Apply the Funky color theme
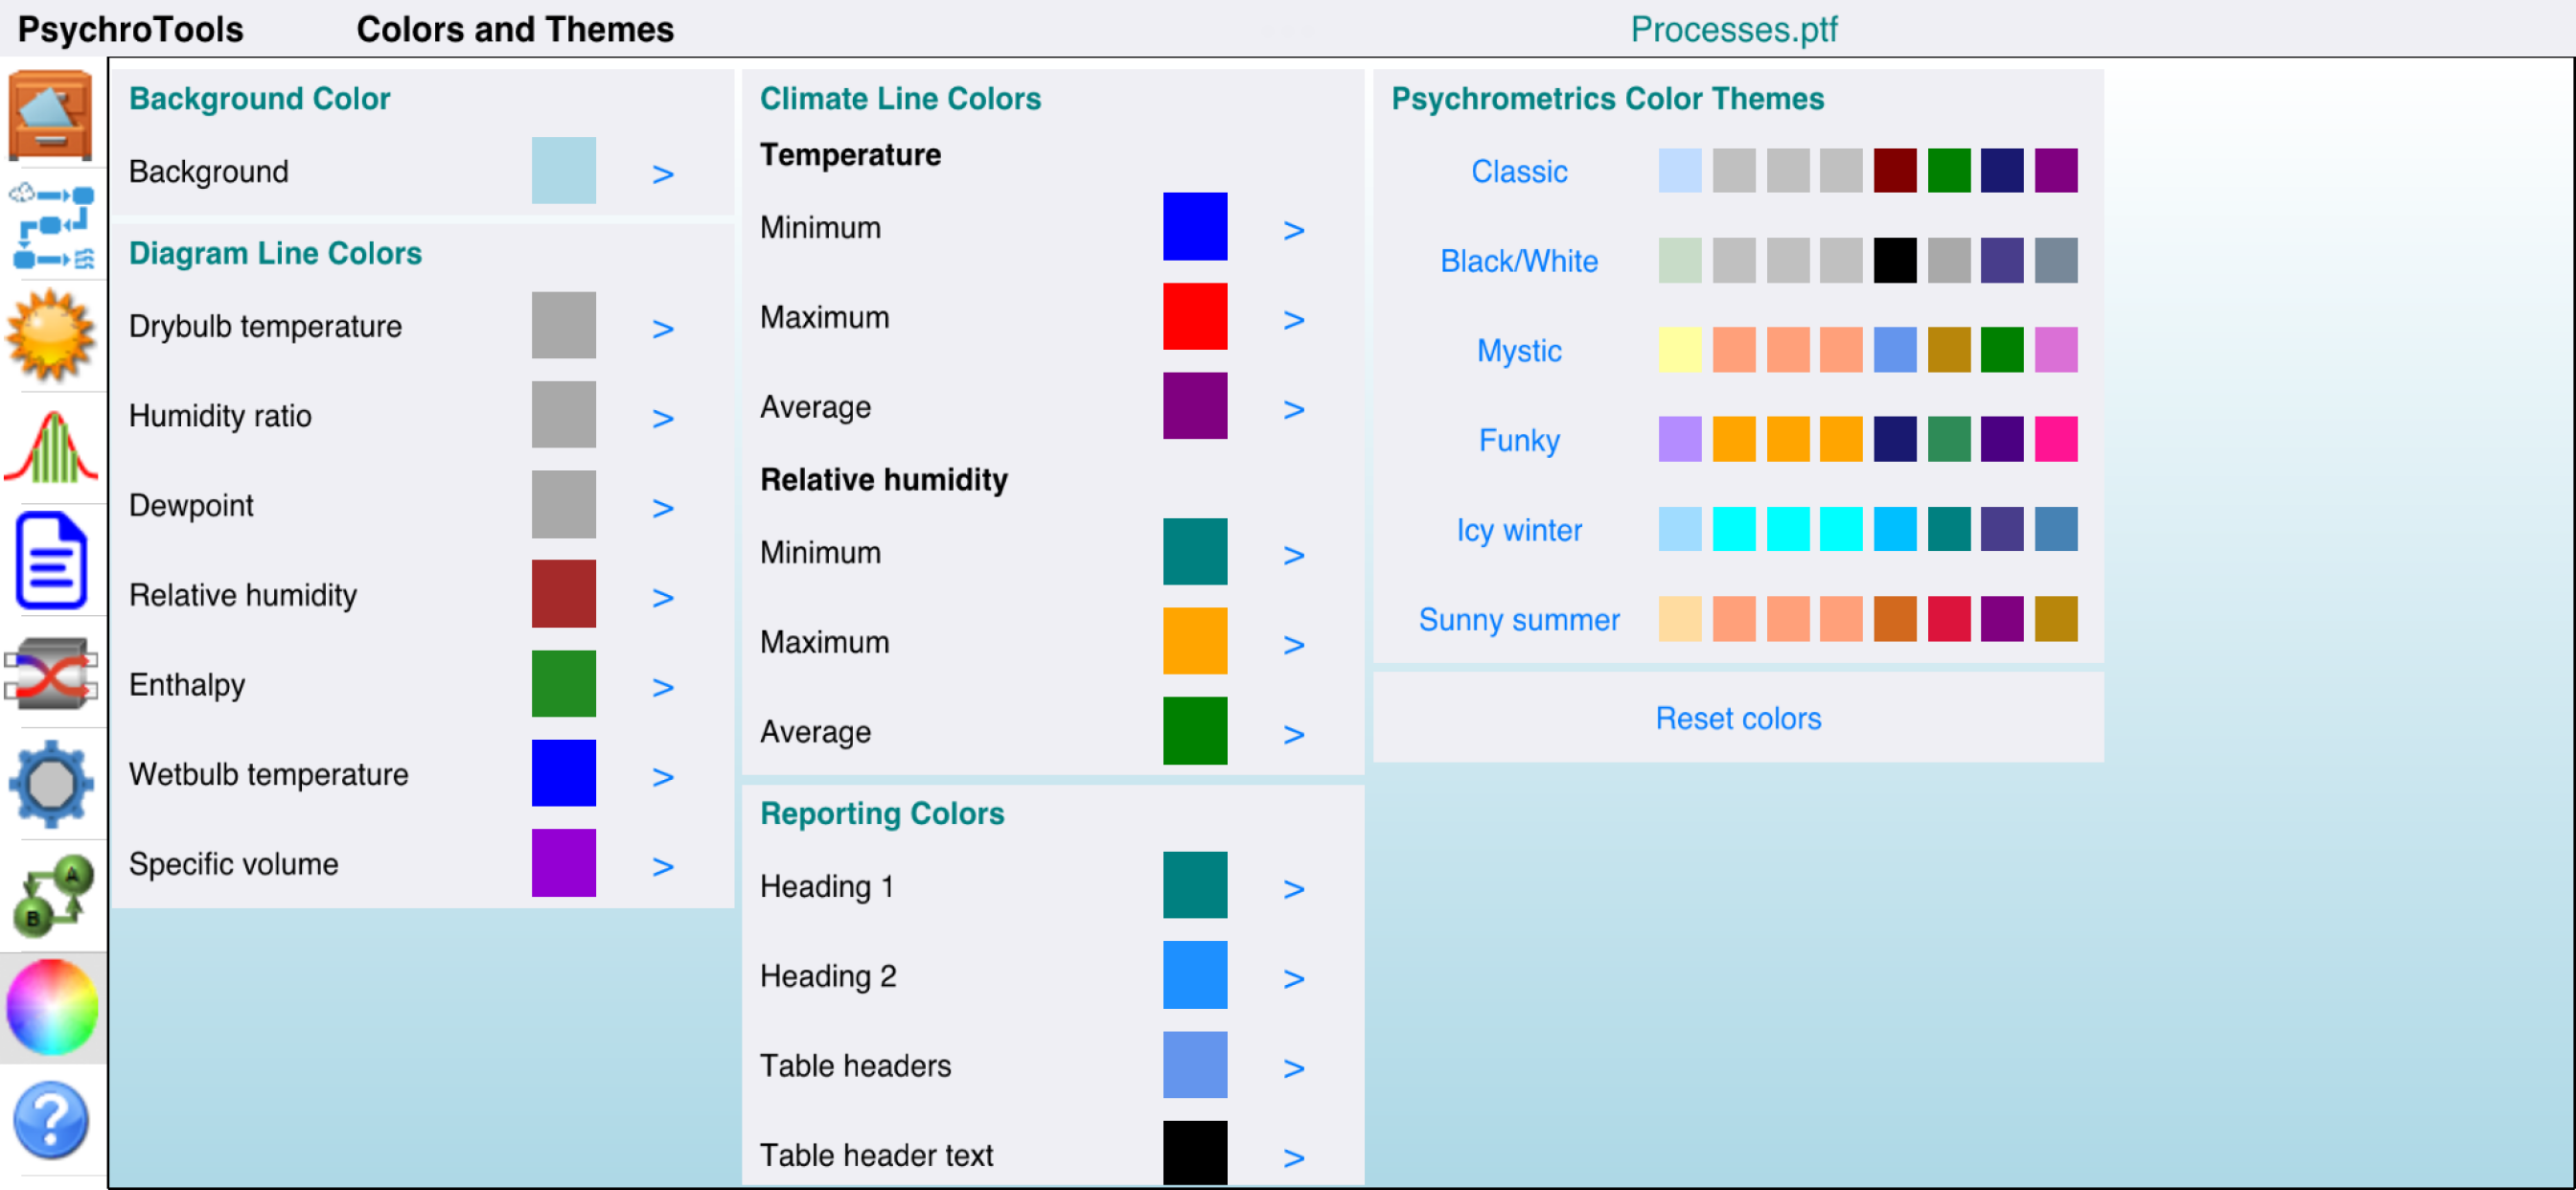Viewport: 2576px width, 1190px height. 1518,440
